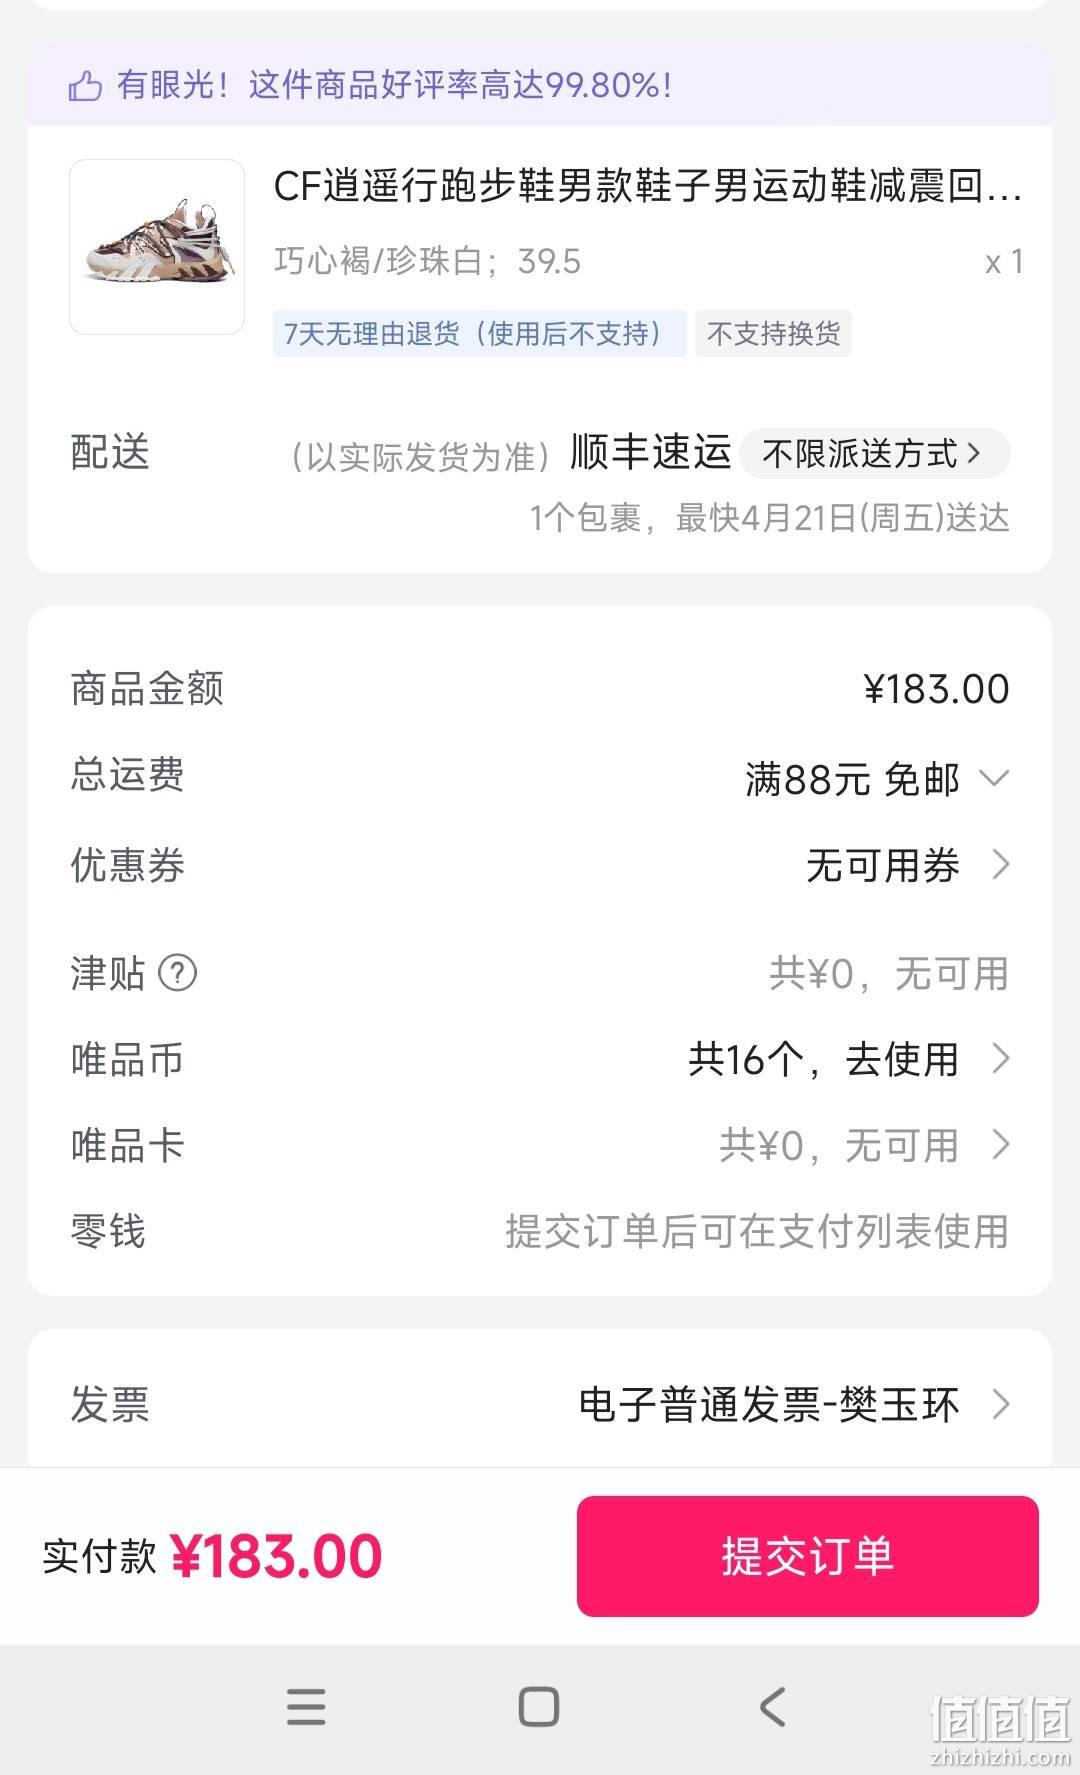Select the 不限派送方式 delivery method option

pos(875,454)
